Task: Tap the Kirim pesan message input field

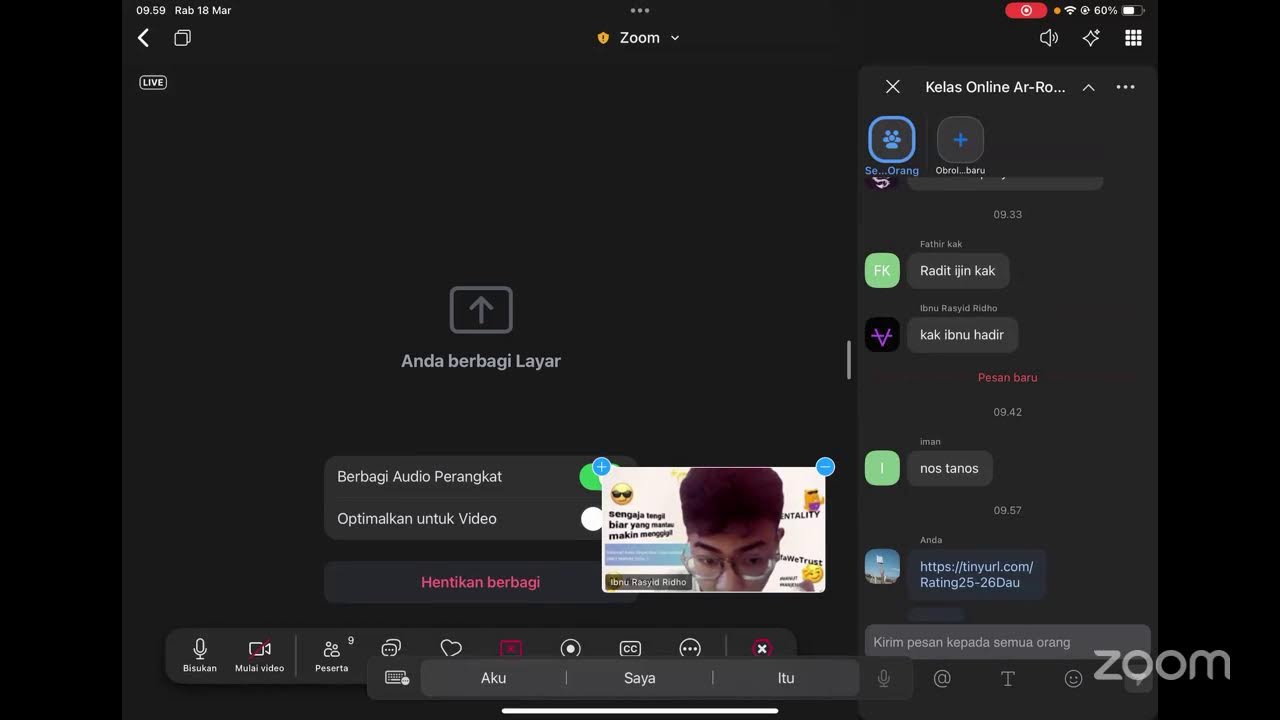Action: (x=1008, y=642)
